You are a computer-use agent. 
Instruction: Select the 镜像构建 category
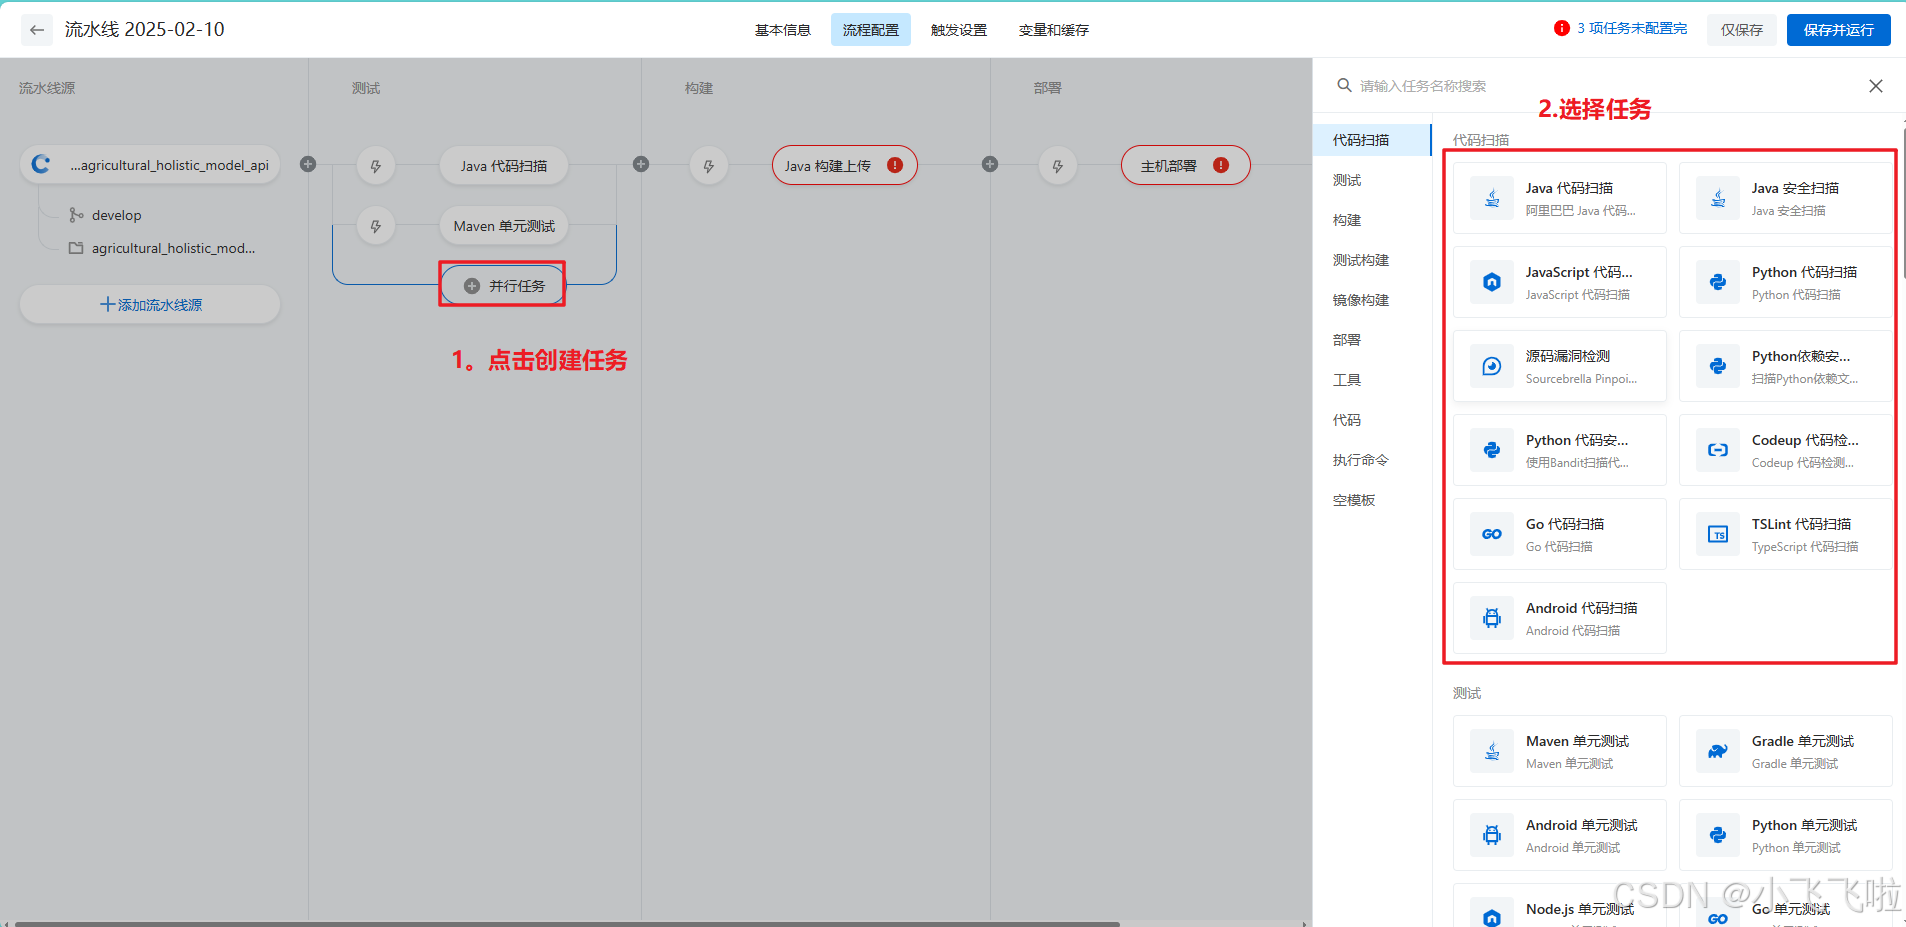click(x=1372, y=300)
